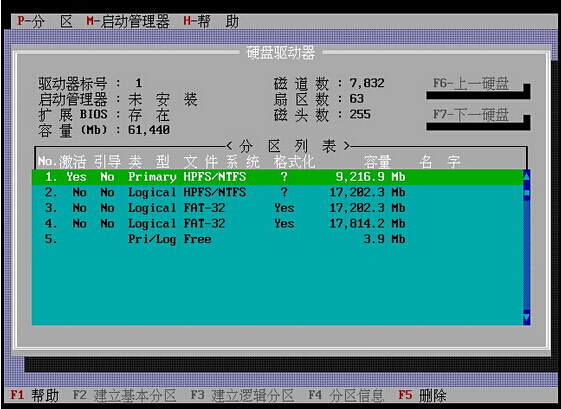Click the 激活 column header

pos(73,162)
